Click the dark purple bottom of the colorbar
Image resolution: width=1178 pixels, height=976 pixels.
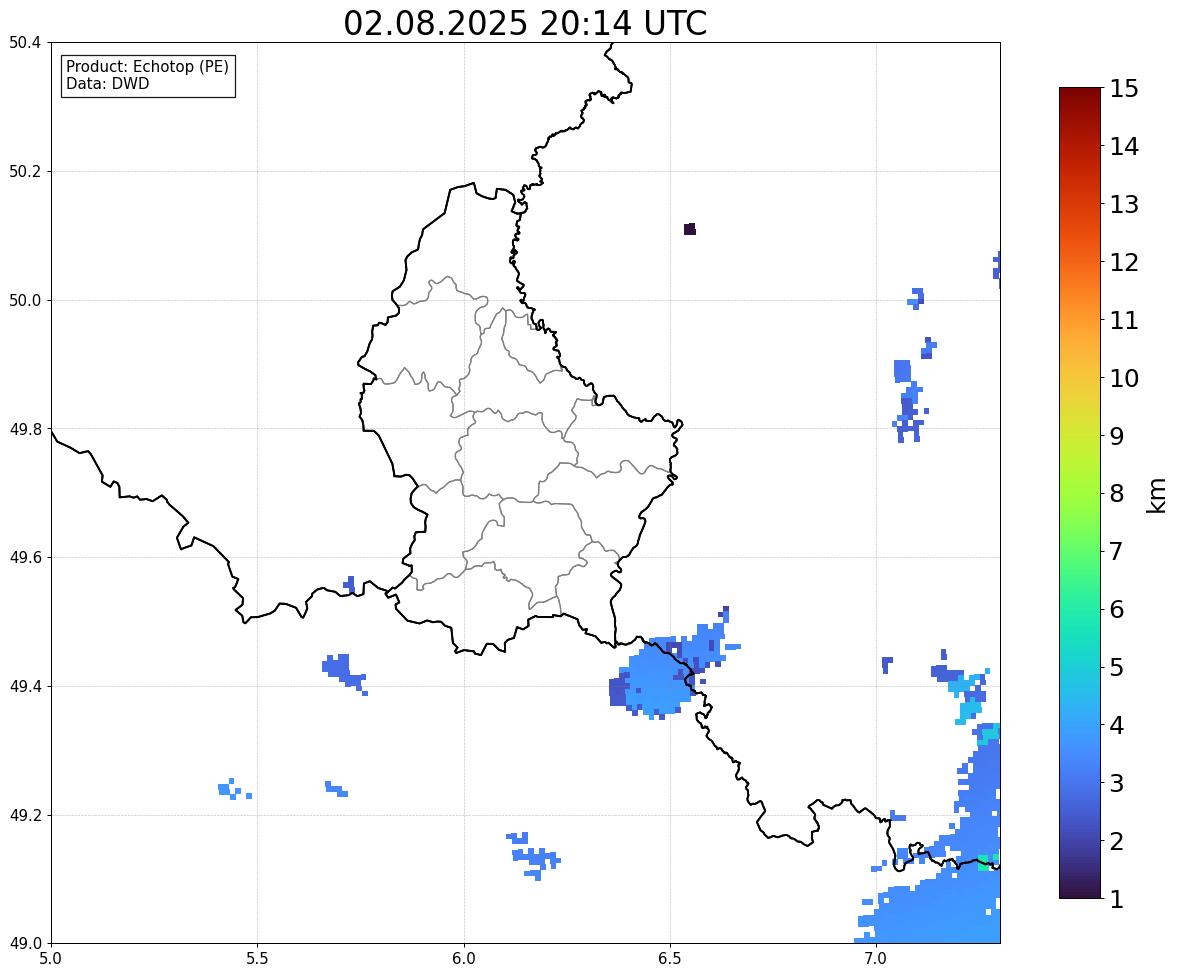(1080, 890)
